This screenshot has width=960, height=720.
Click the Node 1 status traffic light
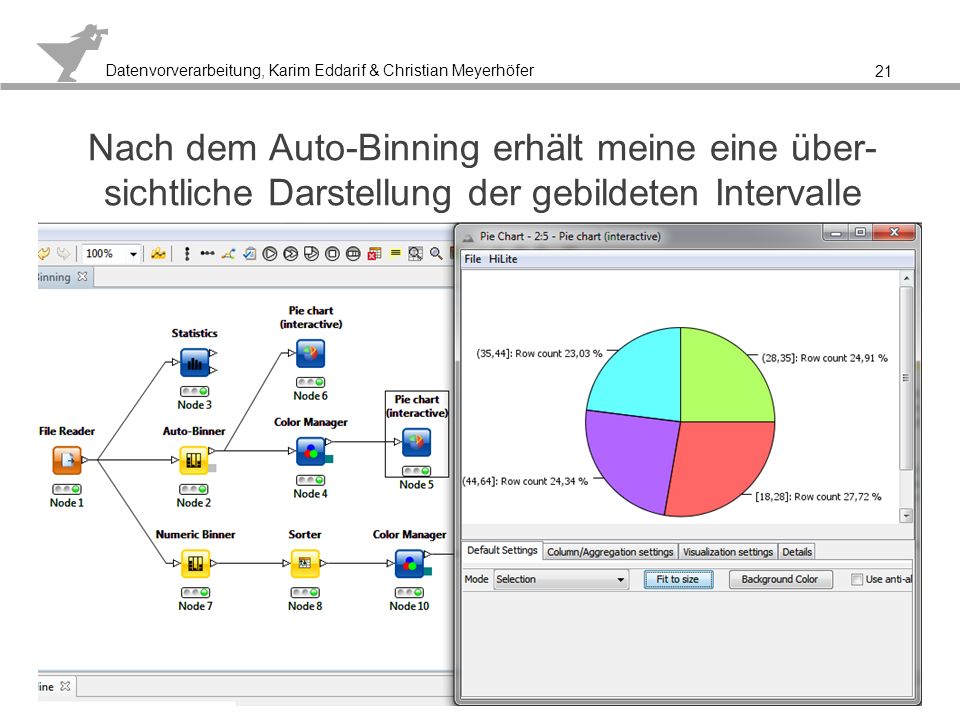pos(67,489)
